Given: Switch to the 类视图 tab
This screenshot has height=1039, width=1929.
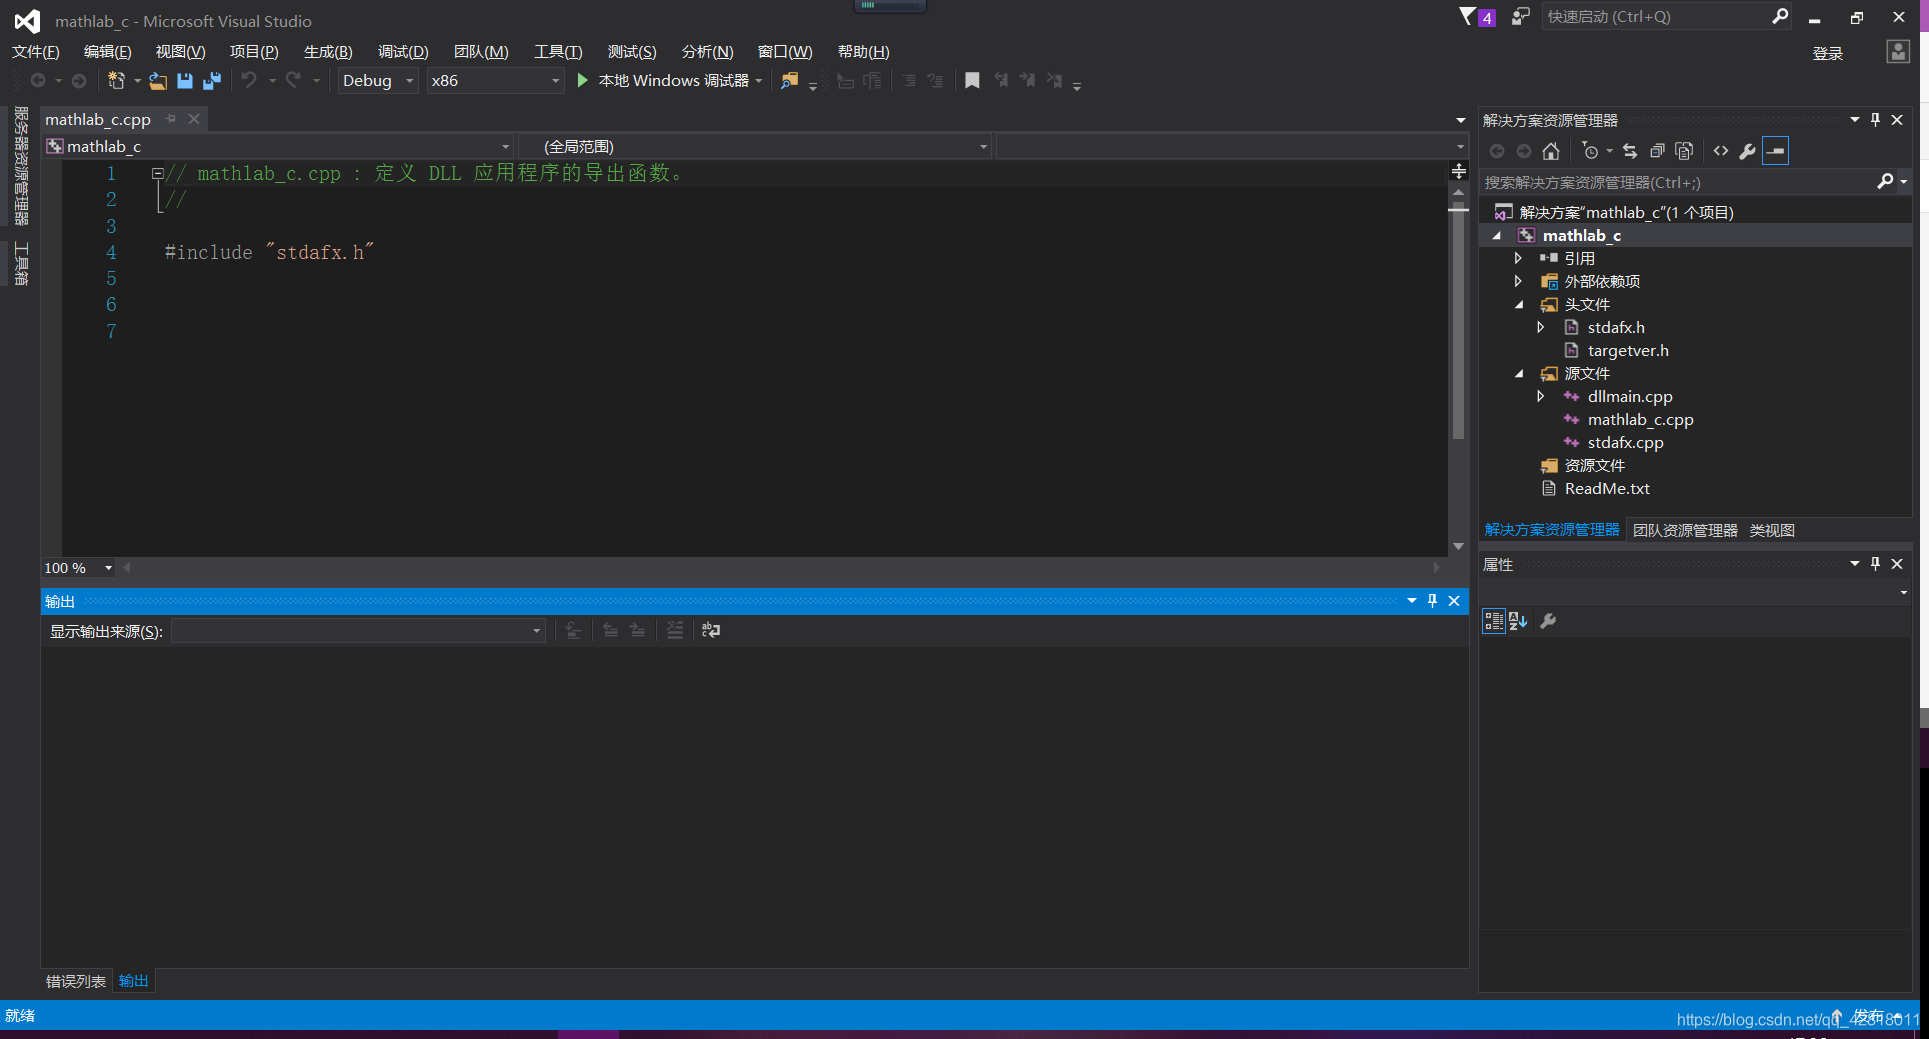Looking at the screenshot, I should [x=1772, y=530].
